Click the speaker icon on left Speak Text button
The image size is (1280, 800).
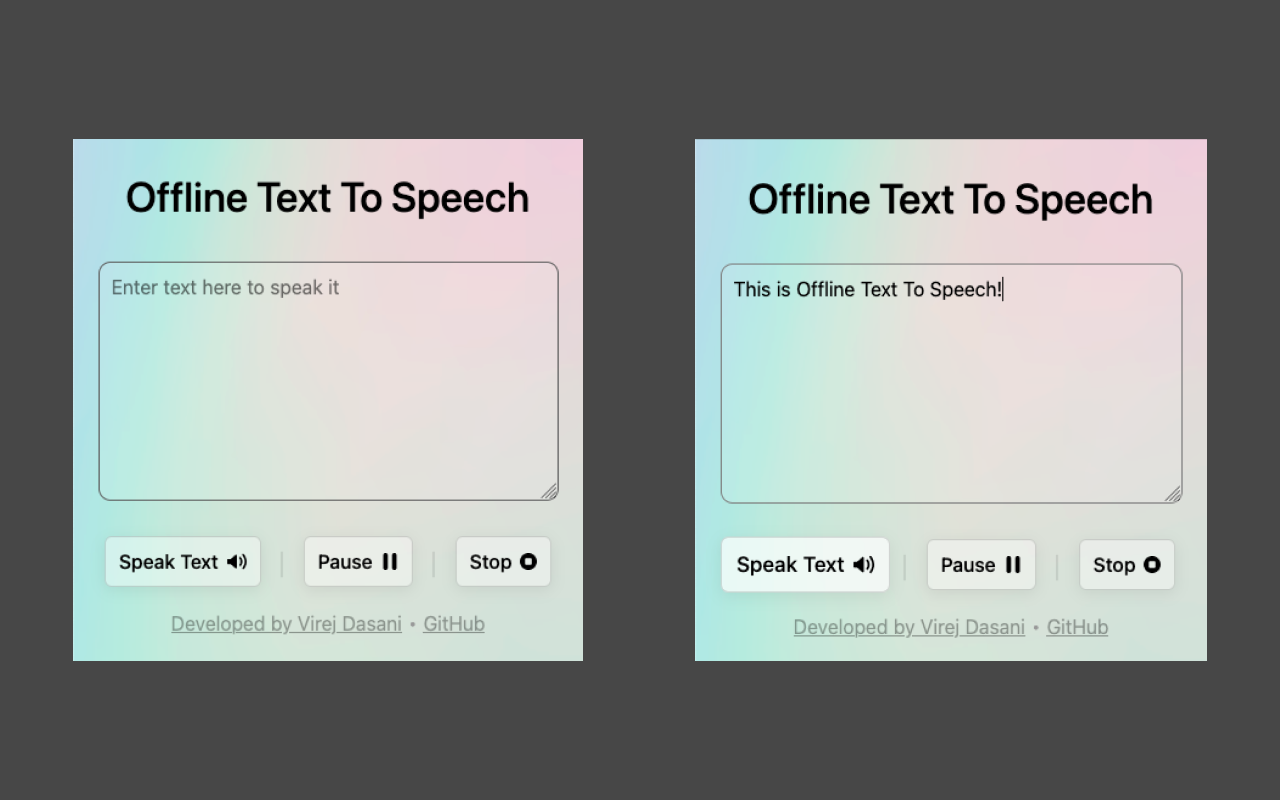point(237,562)
